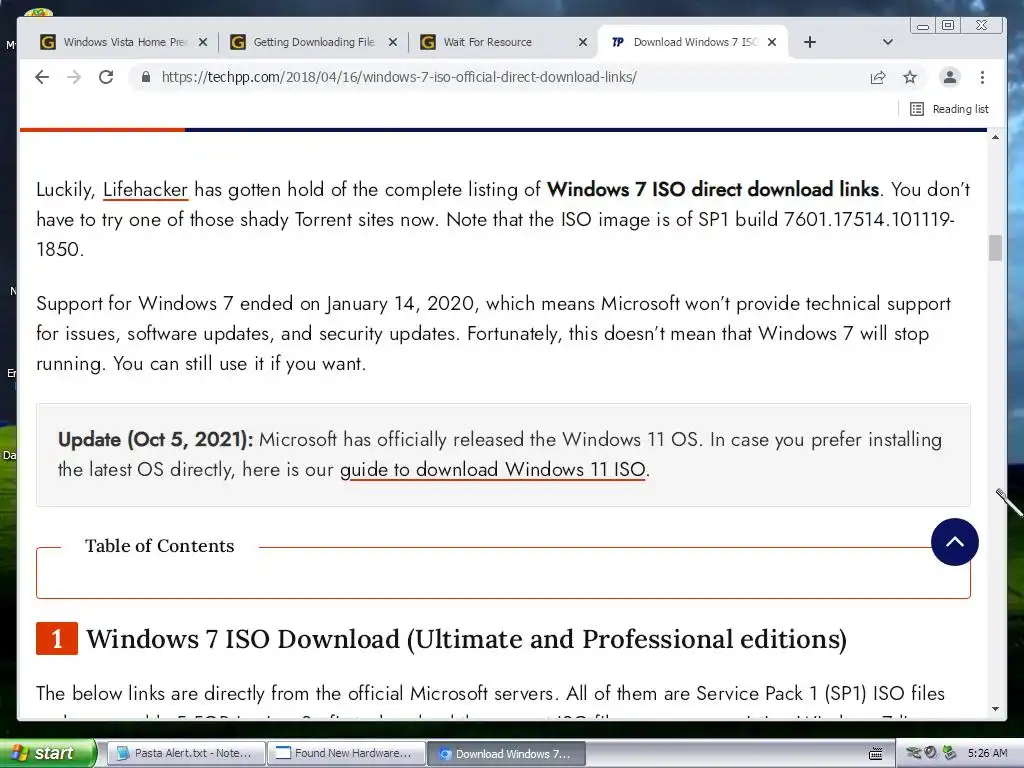The height and width of the screenshot is (768, 1024).
Task: Open Chrome's three-dot menu
Action: [x=982, y=77]
